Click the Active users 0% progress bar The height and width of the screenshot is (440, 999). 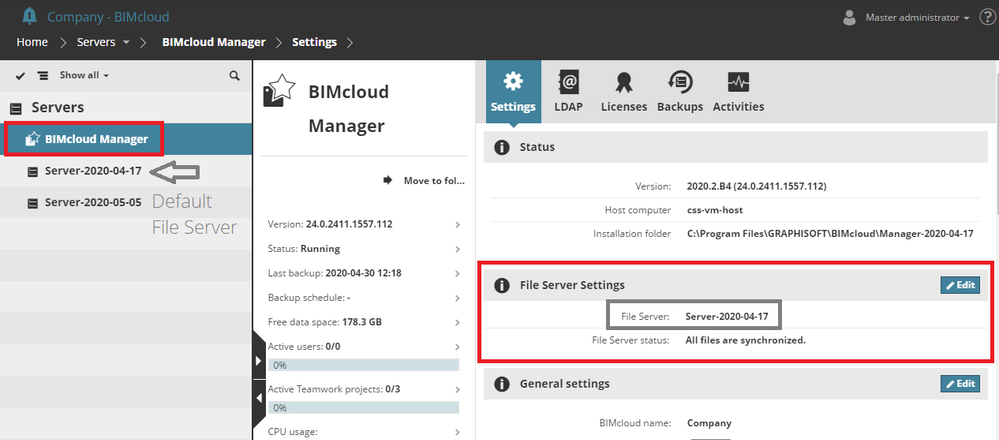[x=363, y=365]
